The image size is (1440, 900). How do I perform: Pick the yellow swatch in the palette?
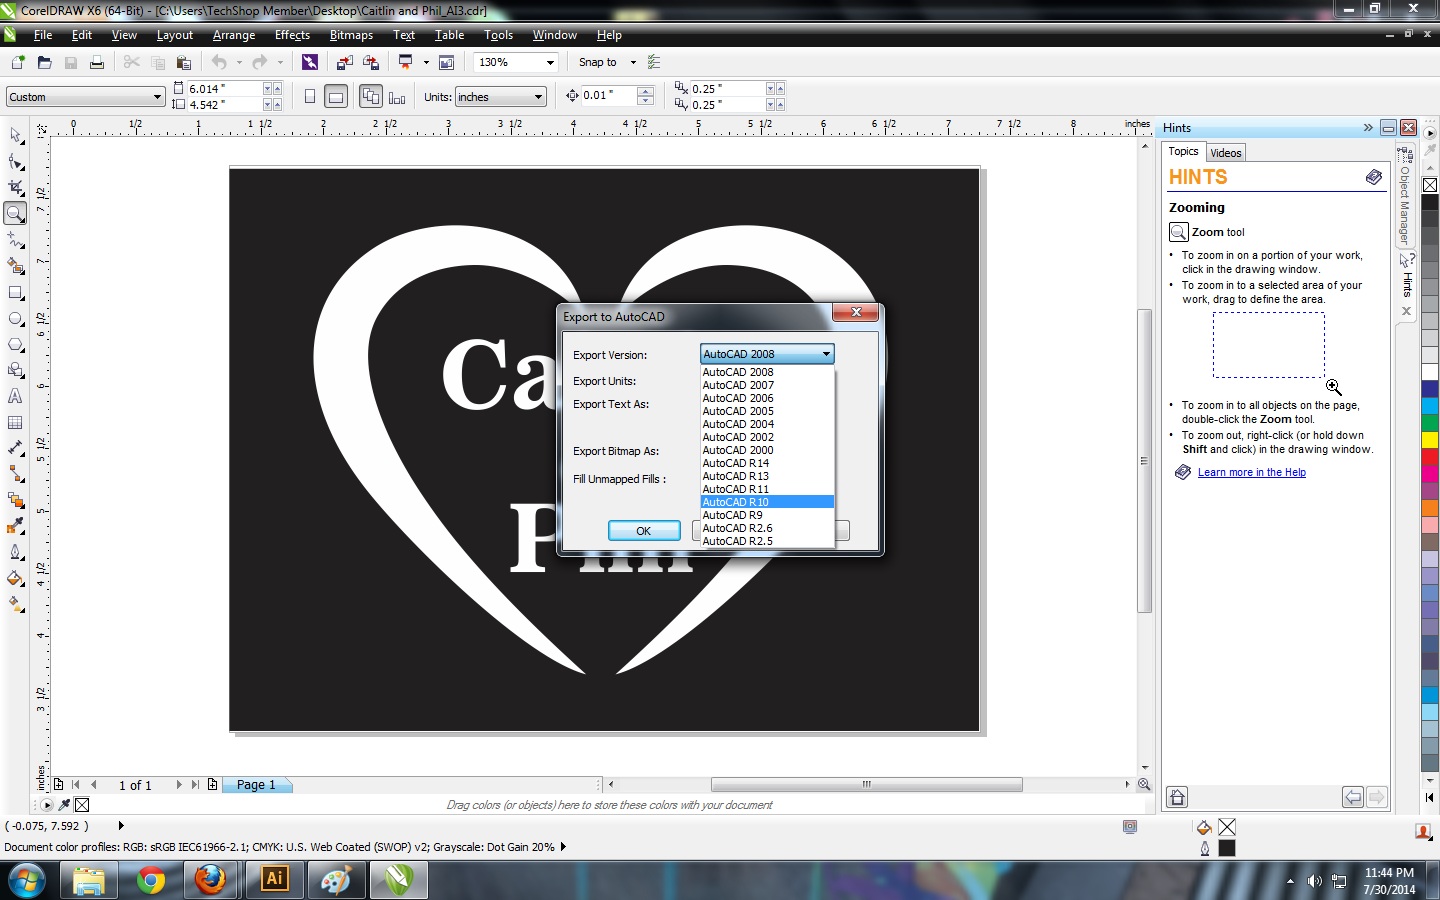[1430, 440]
